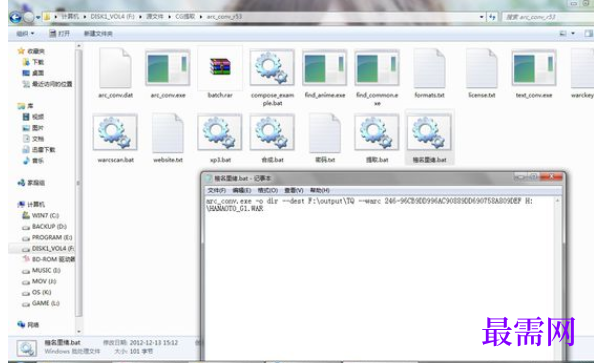The width and height of the screenshot is (594, 363).
Task: Click the 打开 (Open) toolbar button
Action: pos(59,33)
